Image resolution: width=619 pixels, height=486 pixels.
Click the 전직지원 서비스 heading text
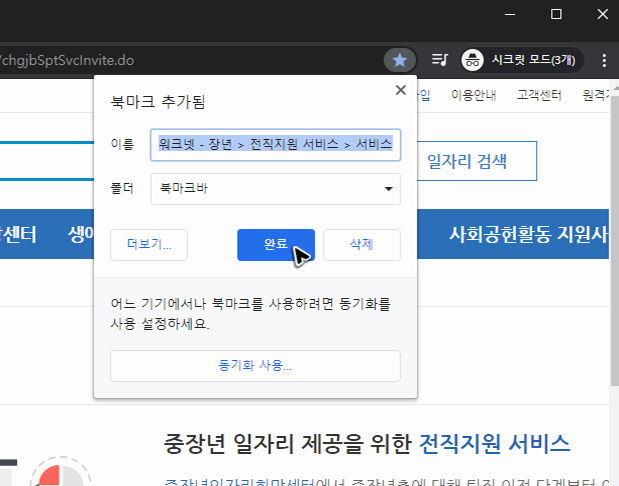click(x=494, y=444)
